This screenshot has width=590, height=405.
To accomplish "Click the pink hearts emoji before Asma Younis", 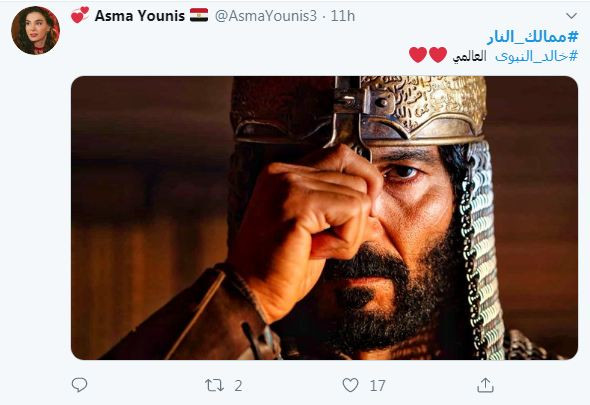I will [x=80, y=15].
